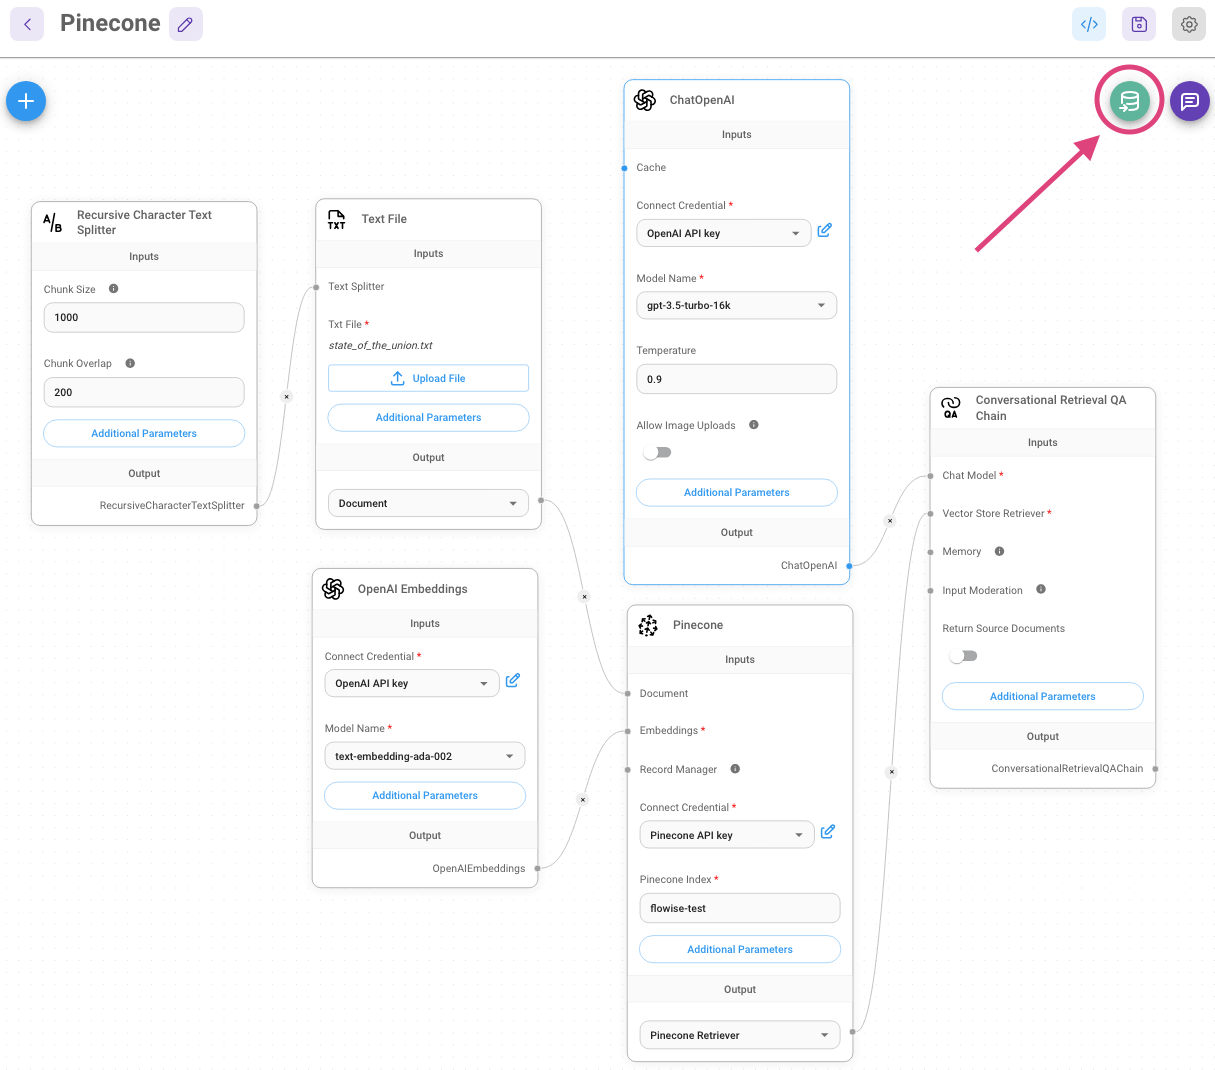Expand the Text File Document output dropdown
Image resolution: width=1215 pixels, height=1070 pixels.
[428, 503]
